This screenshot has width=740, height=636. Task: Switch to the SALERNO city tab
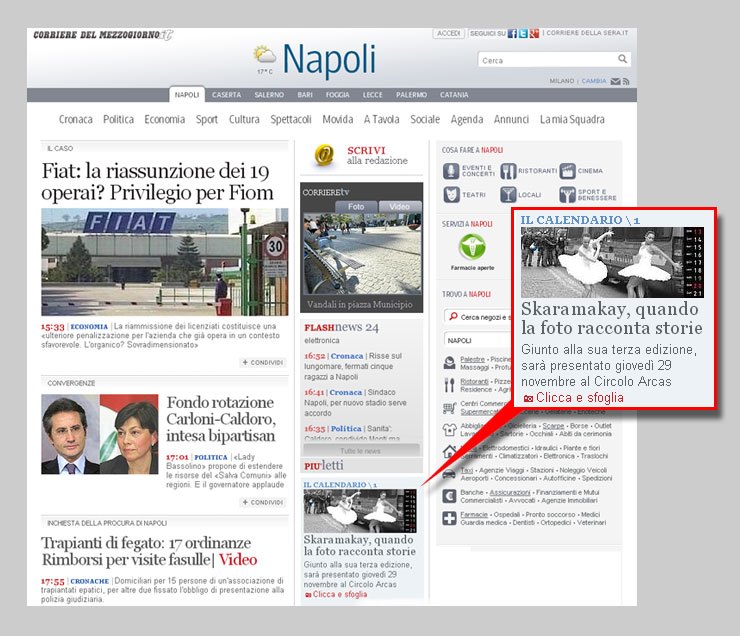click(269, 95)
